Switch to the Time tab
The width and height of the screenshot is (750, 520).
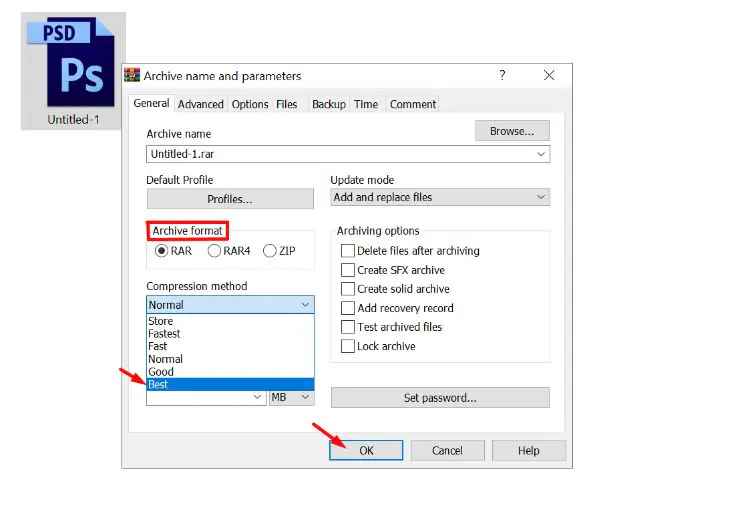(x=366, y=104)
